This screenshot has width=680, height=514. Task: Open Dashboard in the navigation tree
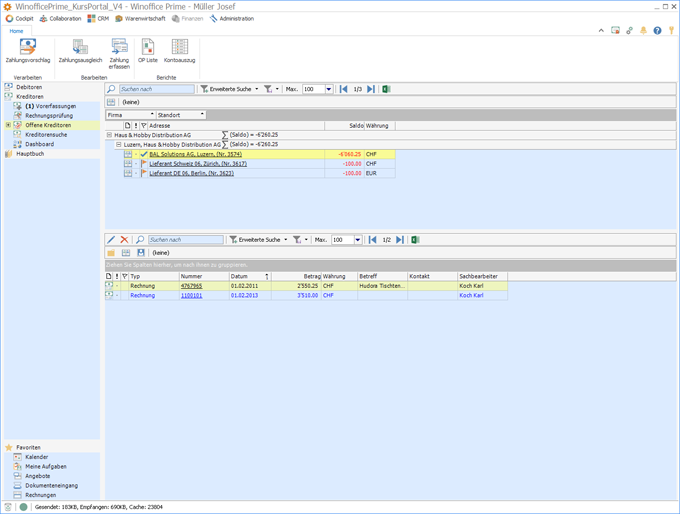[x=39, y=144]
